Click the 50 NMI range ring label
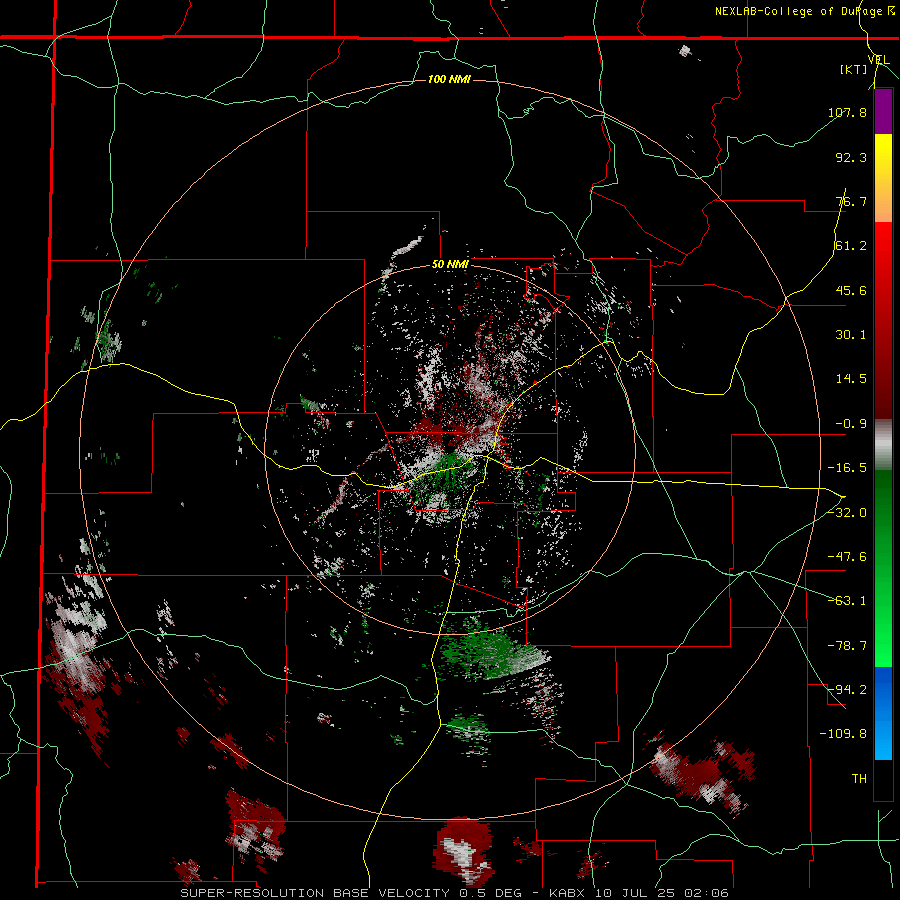 point(450,265)
